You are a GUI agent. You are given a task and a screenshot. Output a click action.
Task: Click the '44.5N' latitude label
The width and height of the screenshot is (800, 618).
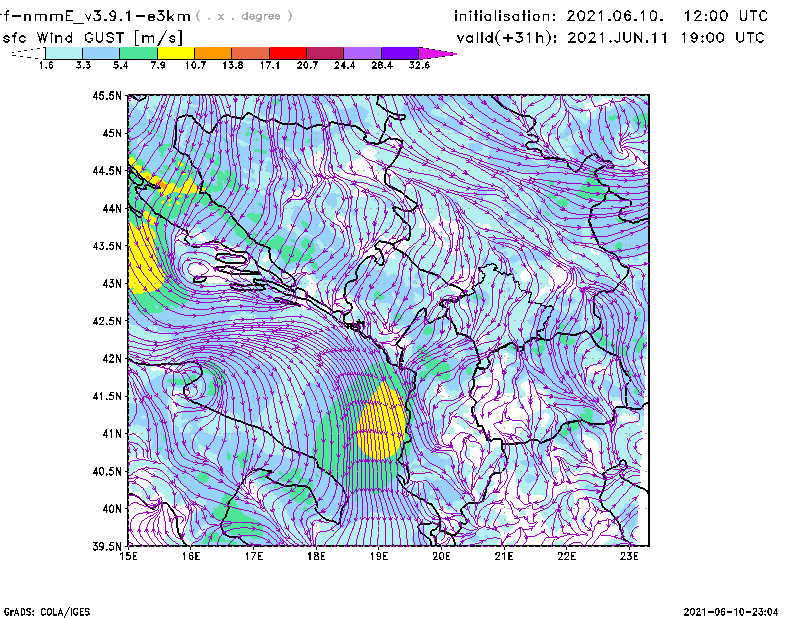click(x=107, y=170)
